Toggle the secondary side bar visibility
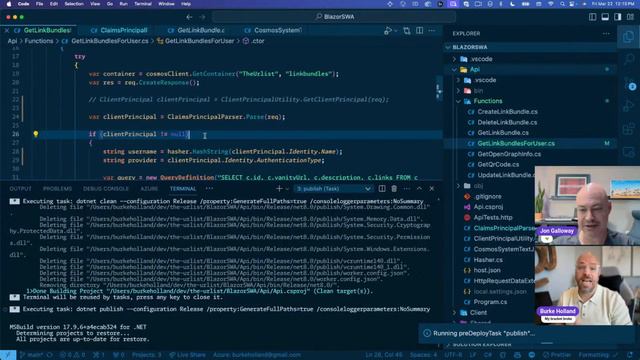 pos(618,17)
